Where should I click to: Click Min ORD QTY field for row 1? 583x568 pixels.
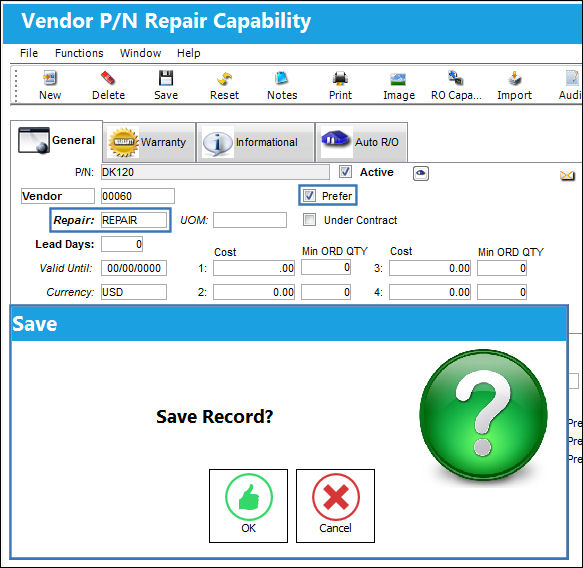[x=326, y=267]
